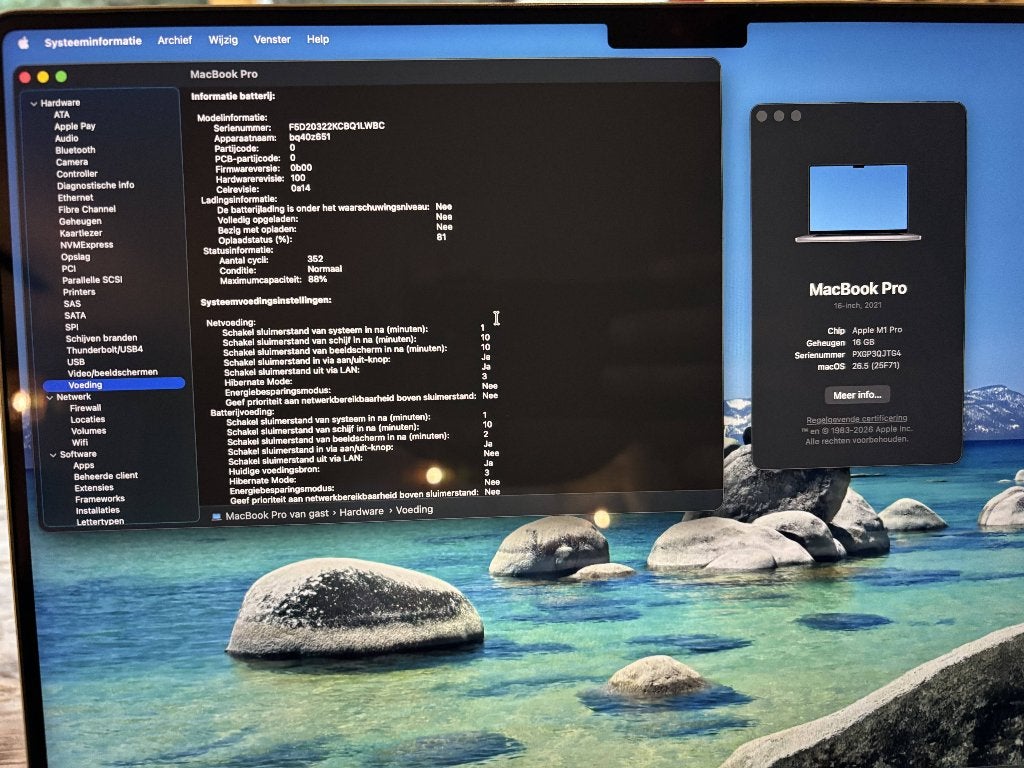Select Beheerde client under Software
1024x768 pixels.
tap(106, 476)
